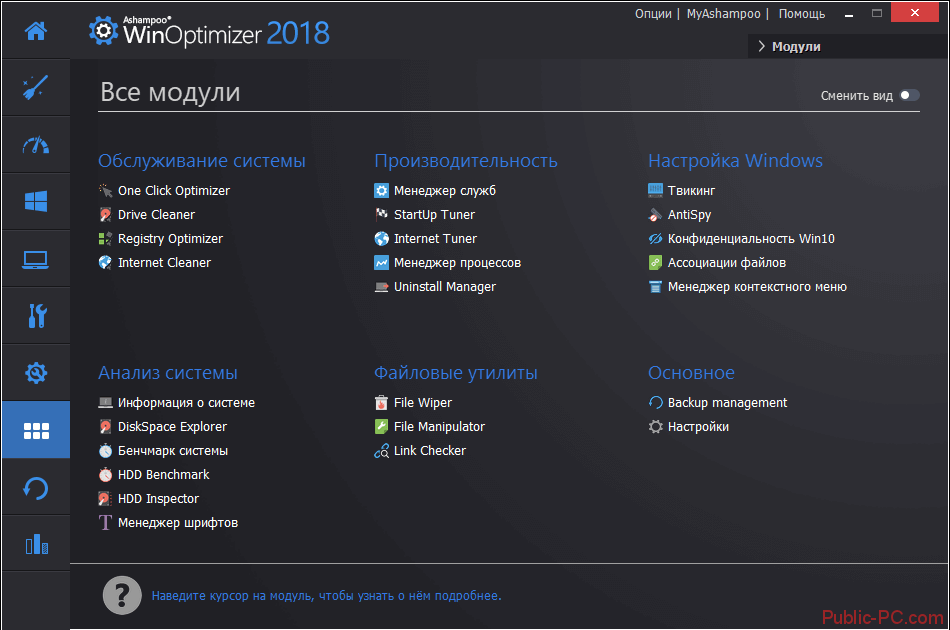Viewport: 950px width, 630px height.
Task: Expand the Модули breadcrumb chevron
Action: point(762,46)
